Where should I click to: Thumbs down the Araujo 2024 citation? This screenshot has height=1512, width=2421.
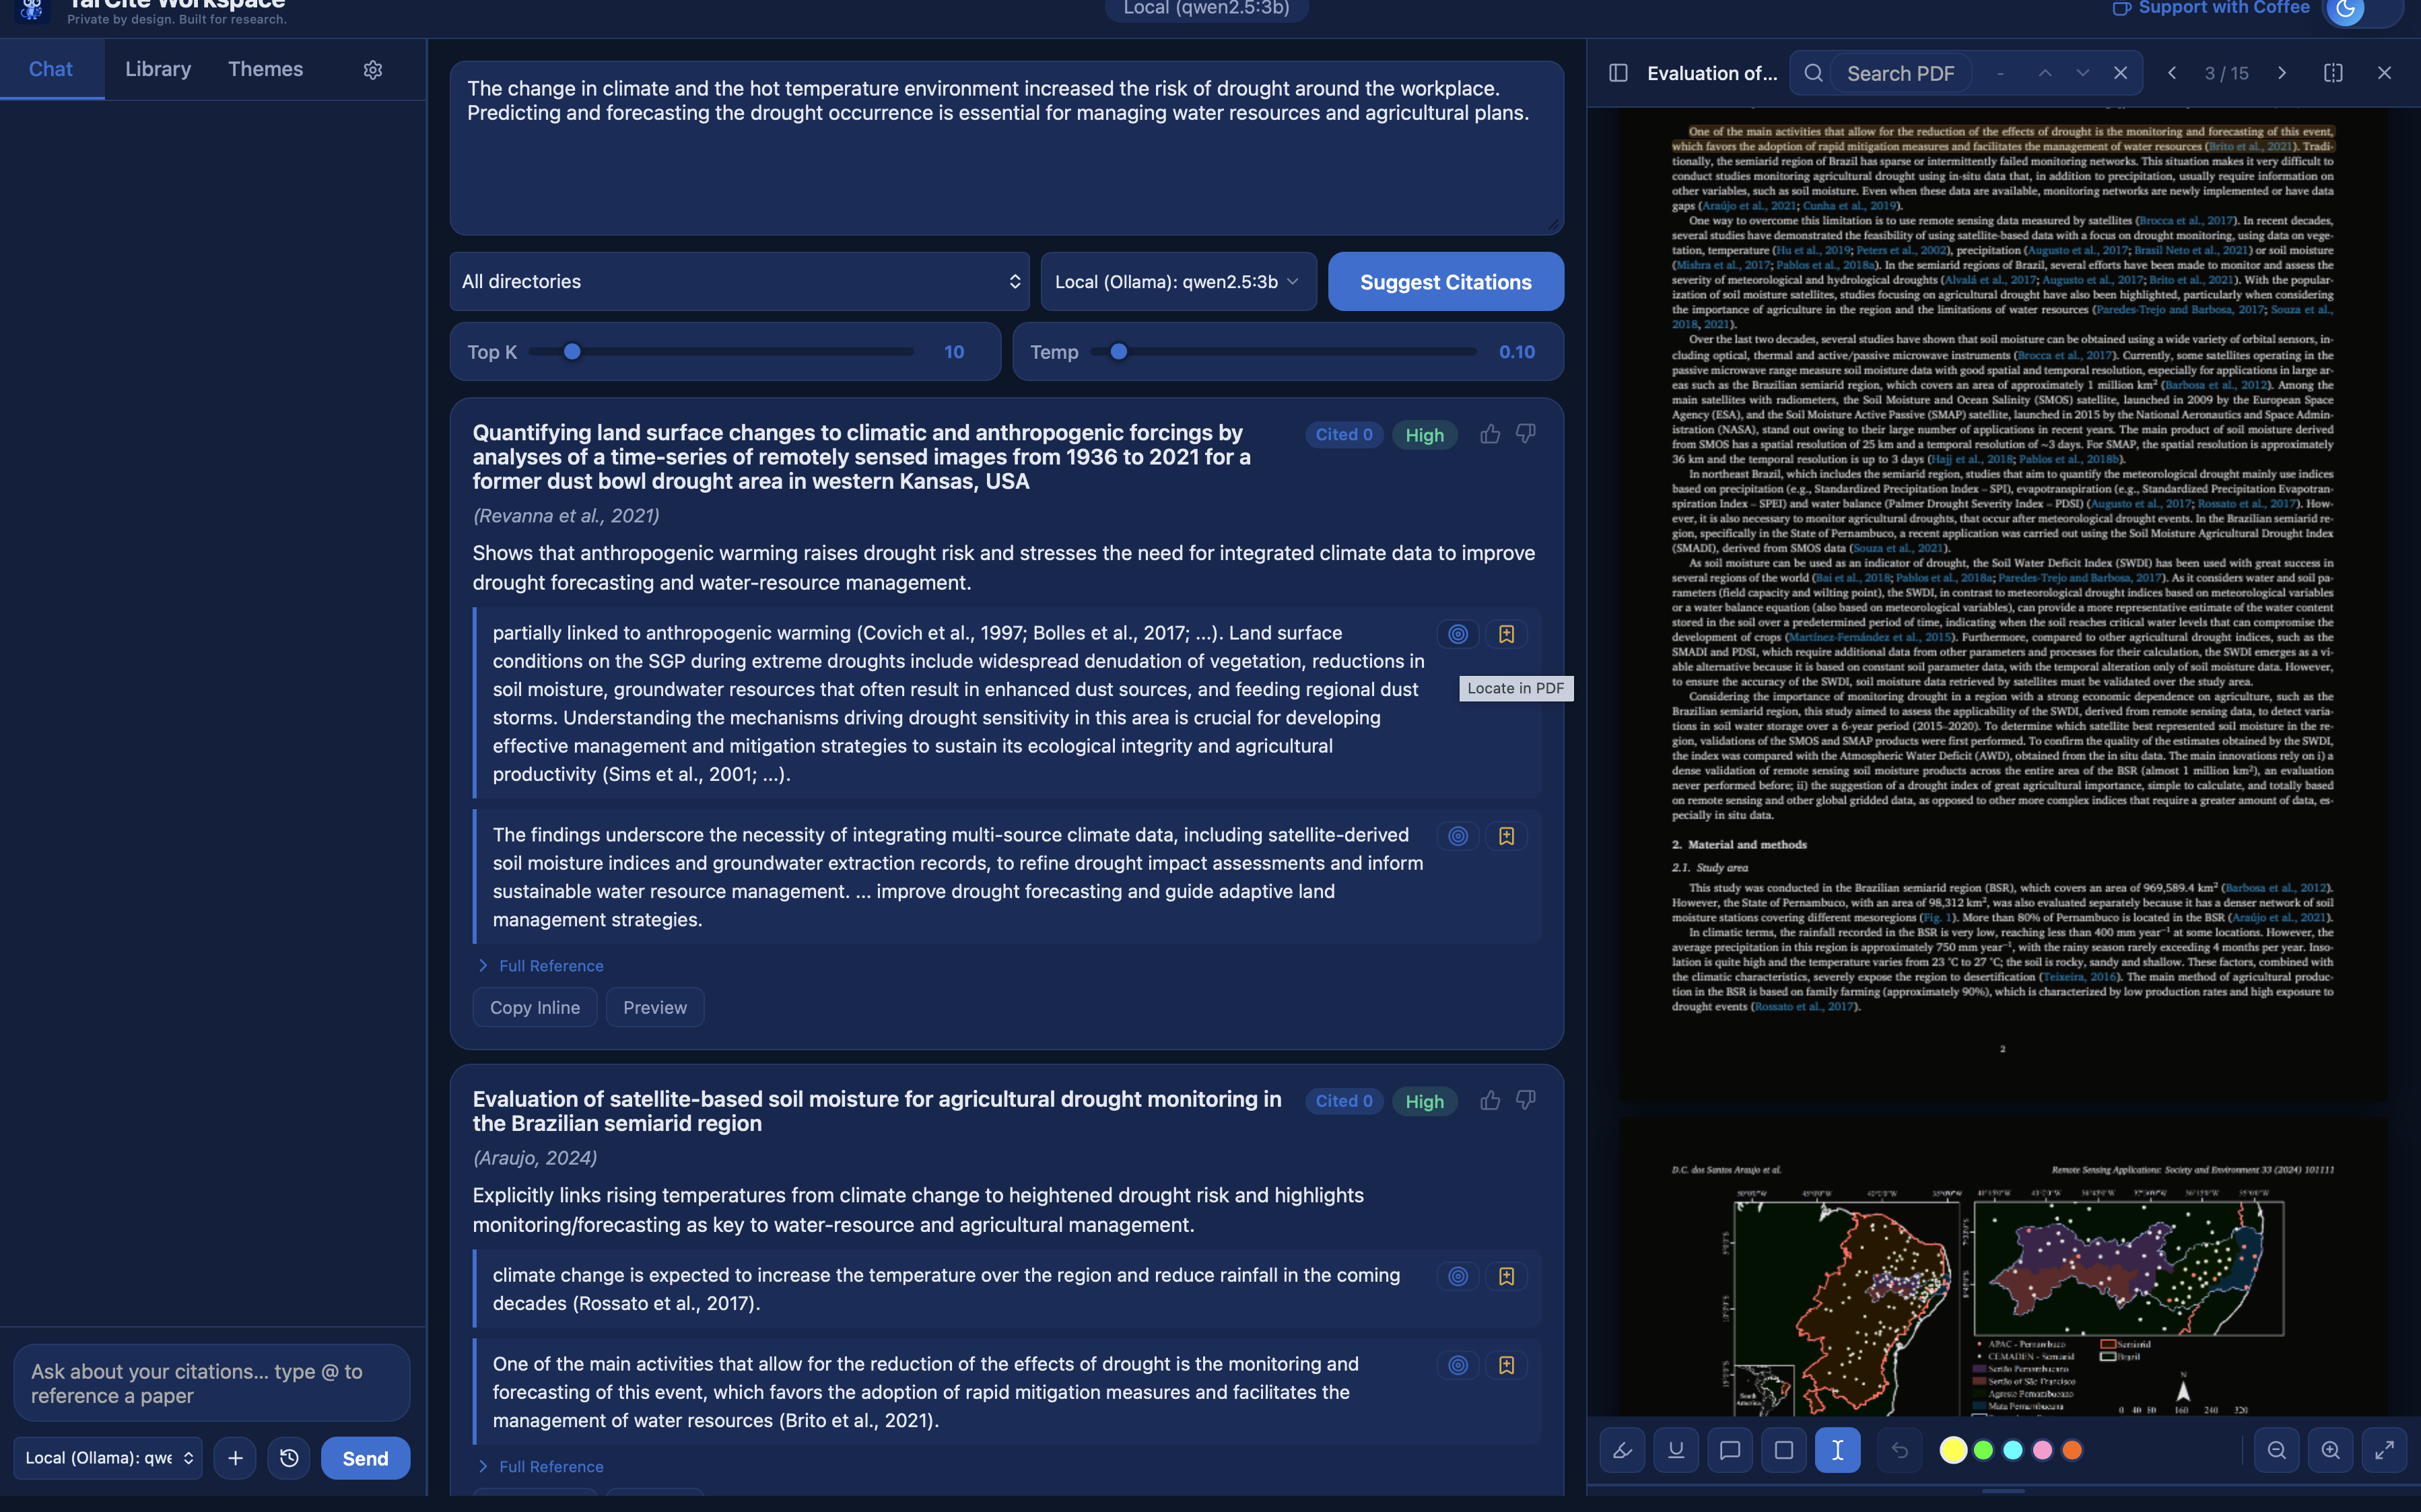[x=1525, y=1100]
